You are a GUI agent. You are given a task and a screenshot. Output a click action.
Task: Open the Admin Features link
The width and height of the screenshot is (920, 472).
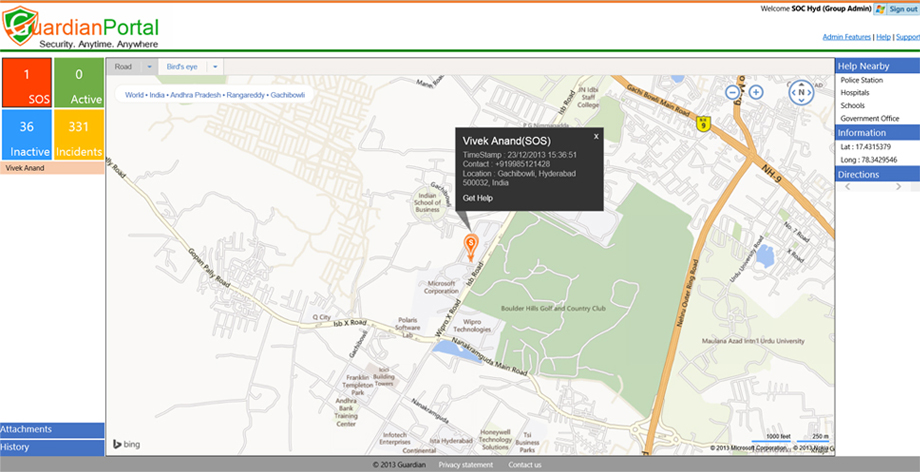pyautogui.click(x=847, y=37)
